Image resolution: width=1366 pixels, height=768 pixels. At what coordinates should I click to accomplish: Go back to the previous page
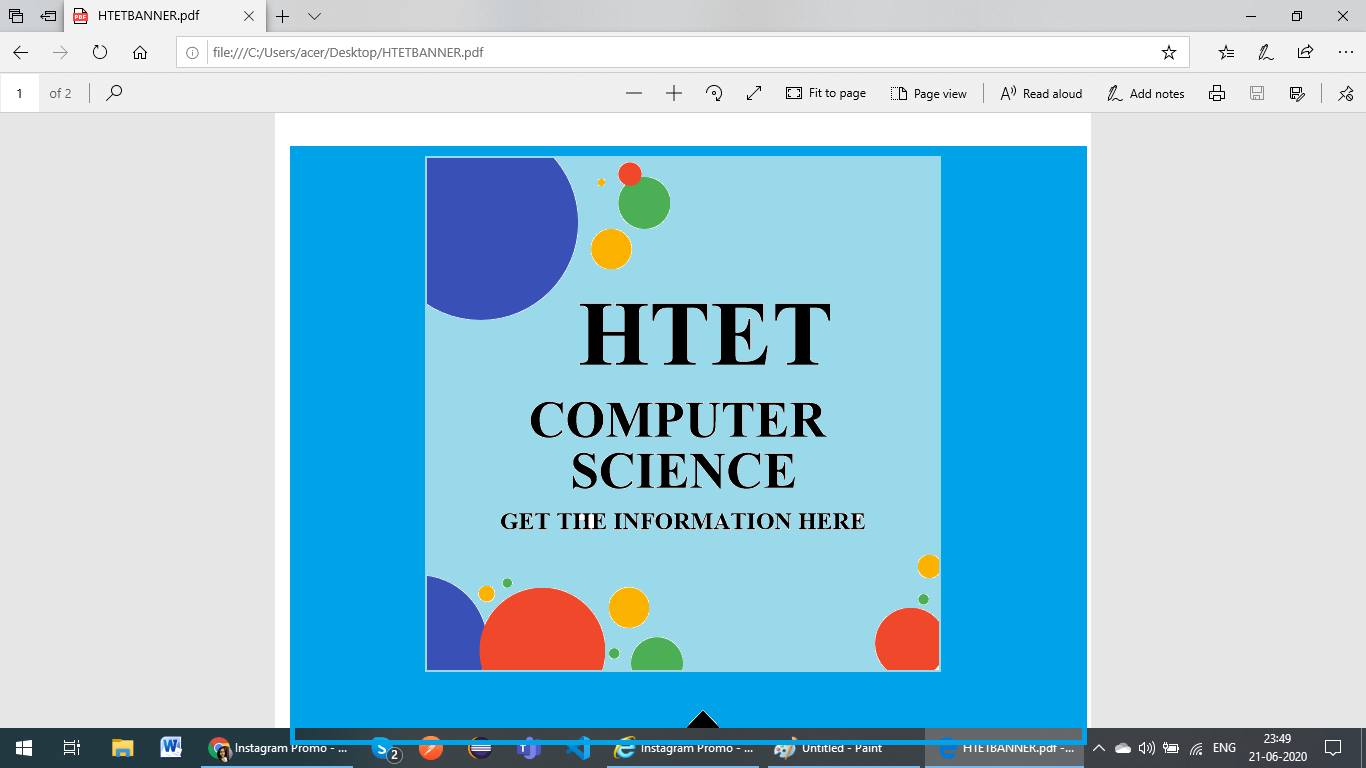[x=21, y=52]
